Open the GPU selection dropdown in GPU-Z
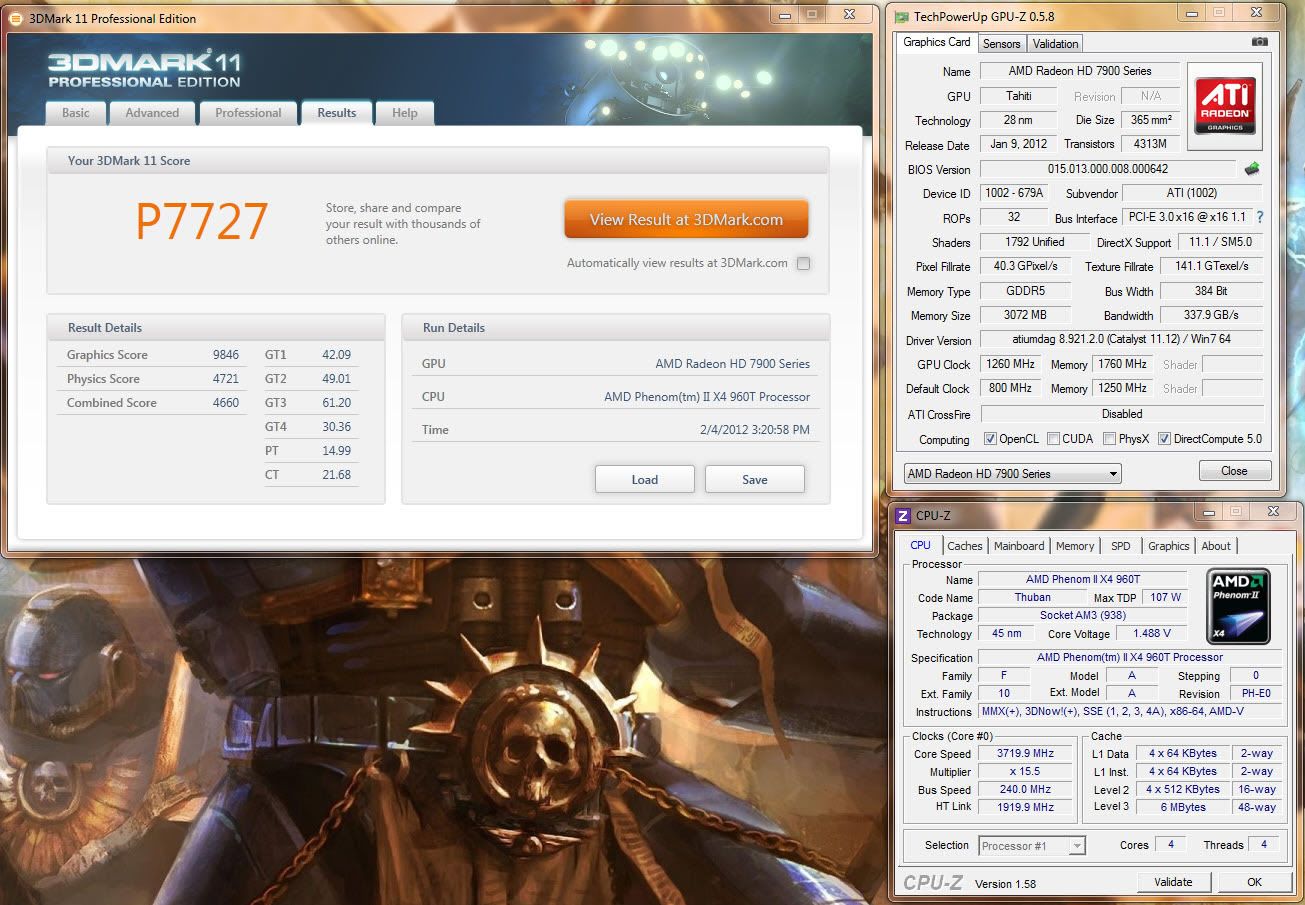 pyautogui.click(x=1012, y=474)
